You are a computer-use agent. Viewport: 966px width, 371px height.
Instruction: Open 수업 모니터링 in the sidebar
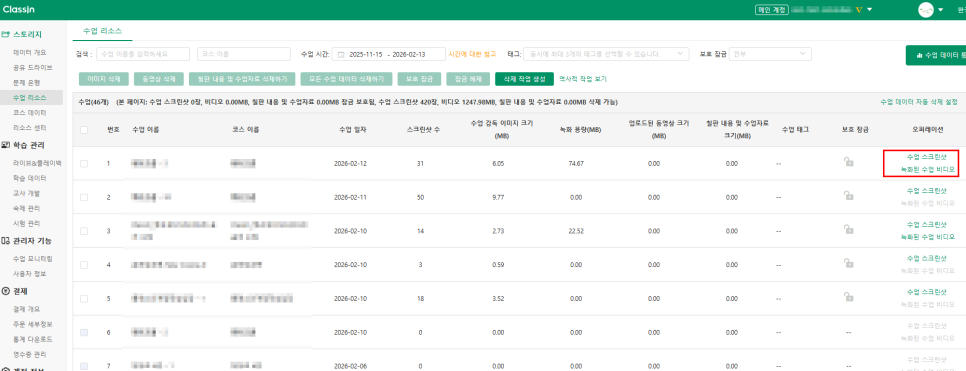tap(32, 258)
